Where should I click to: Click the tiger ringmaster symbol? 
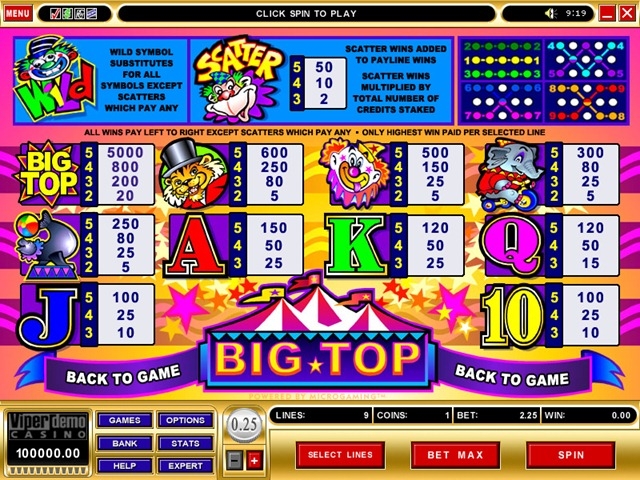pyautogui.click(x=193, y=173)
